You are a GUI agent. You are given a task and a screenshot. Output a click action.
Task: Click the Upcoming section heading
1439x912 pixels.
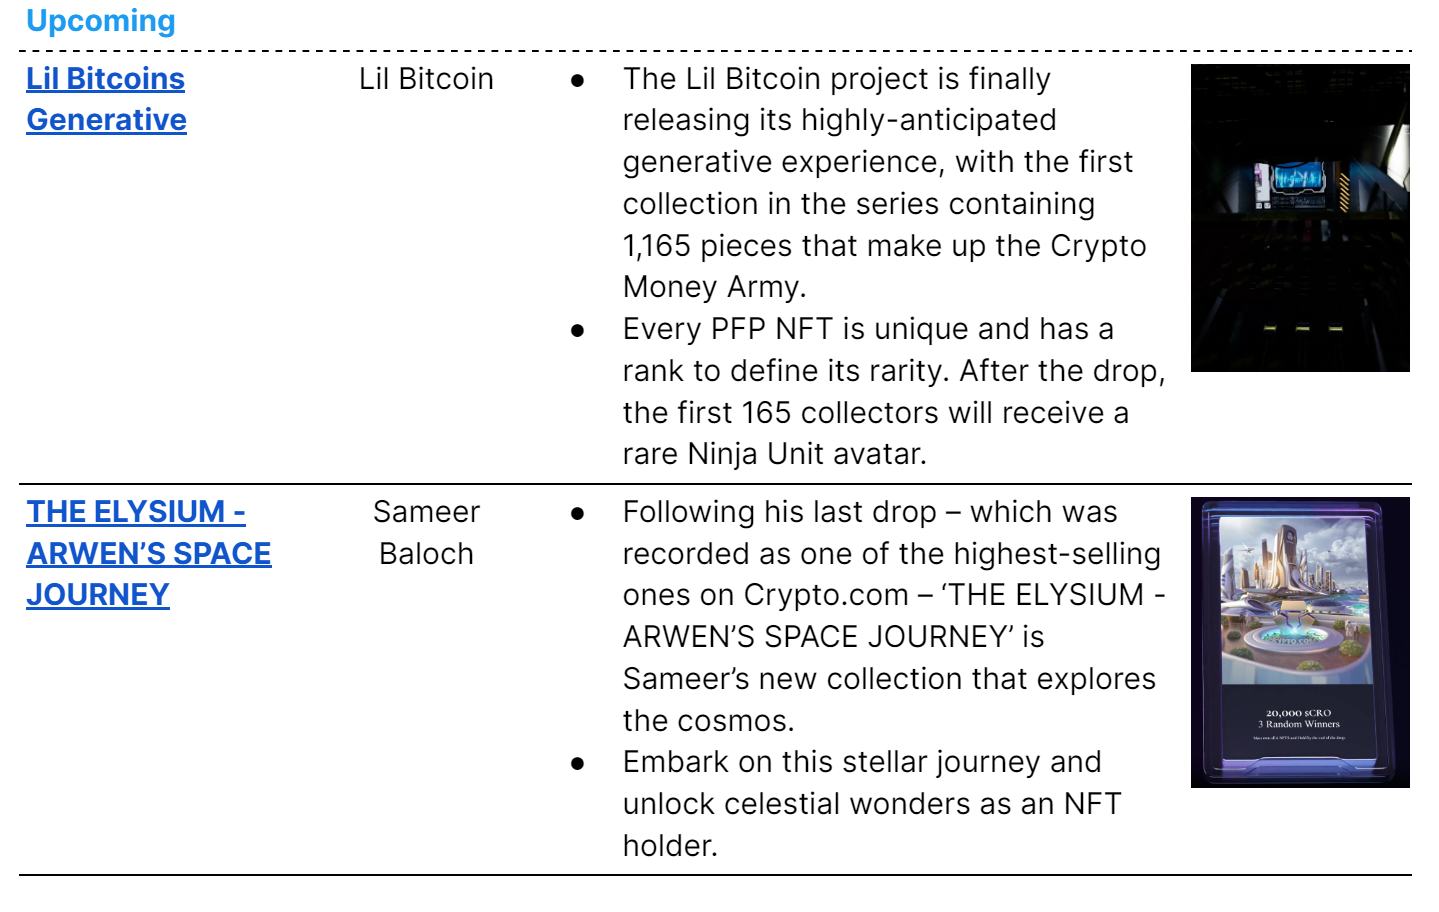pyautogui.click(x=101, y=20)
